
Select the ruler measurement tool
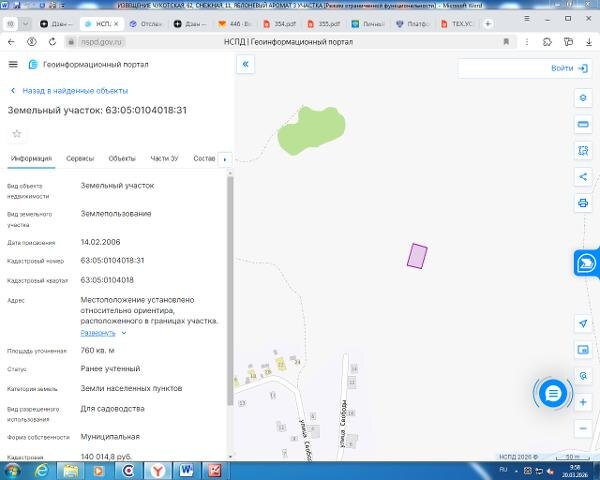click(x=583, y=124)
